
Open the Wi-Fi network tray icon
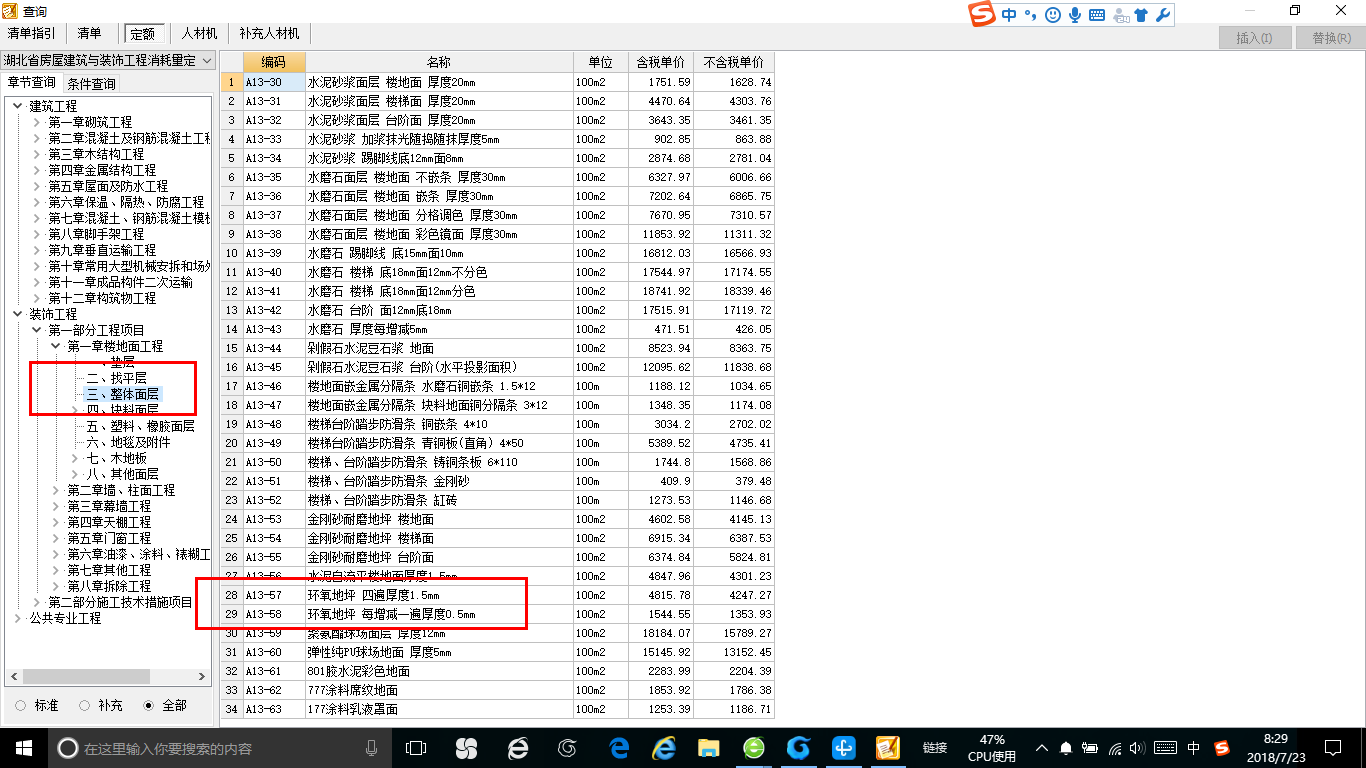coord(1115,748)
